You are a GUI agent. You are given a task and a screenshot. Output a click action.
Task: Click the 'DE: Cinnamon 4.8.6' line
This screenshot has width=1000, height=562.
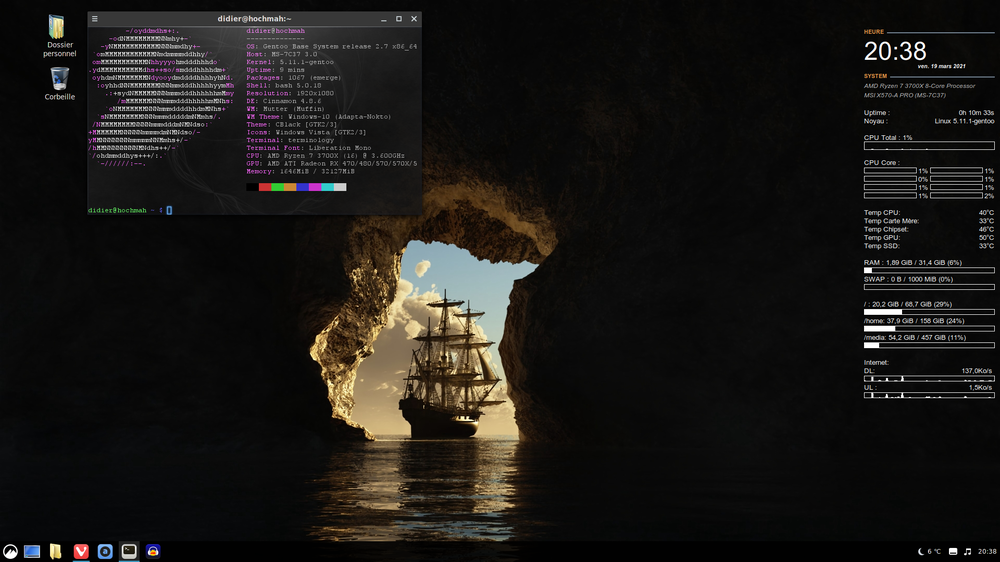click(284, 101)
